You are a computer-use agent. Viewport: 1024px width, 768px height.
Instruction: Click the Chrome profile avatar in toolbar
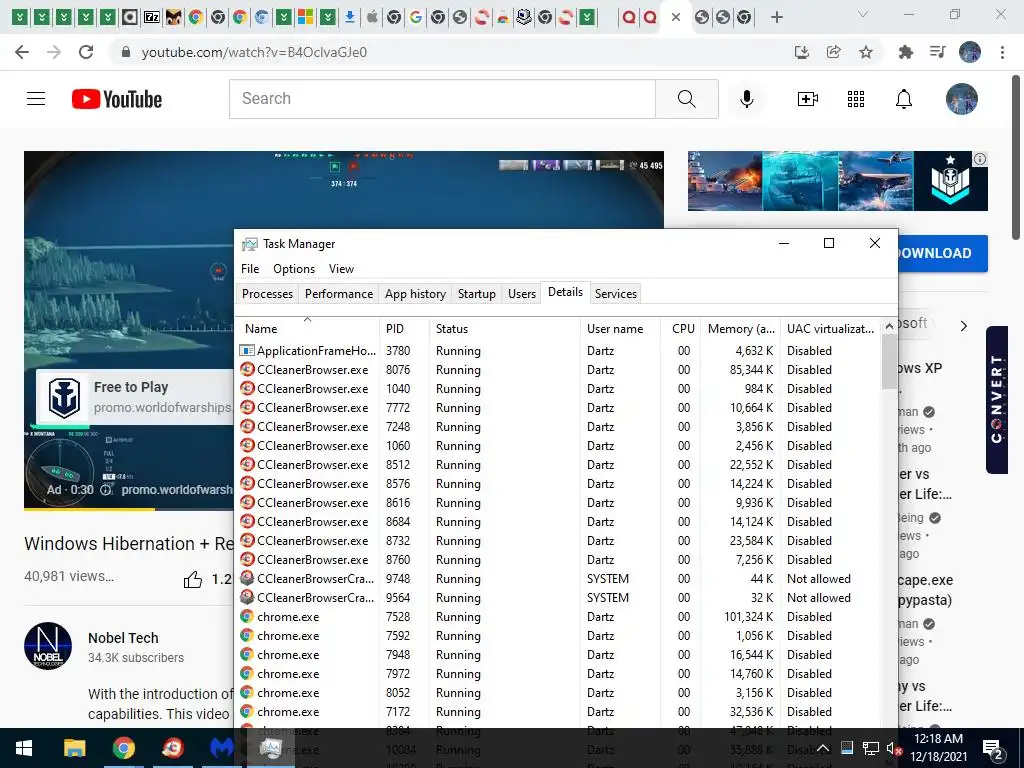970,52
